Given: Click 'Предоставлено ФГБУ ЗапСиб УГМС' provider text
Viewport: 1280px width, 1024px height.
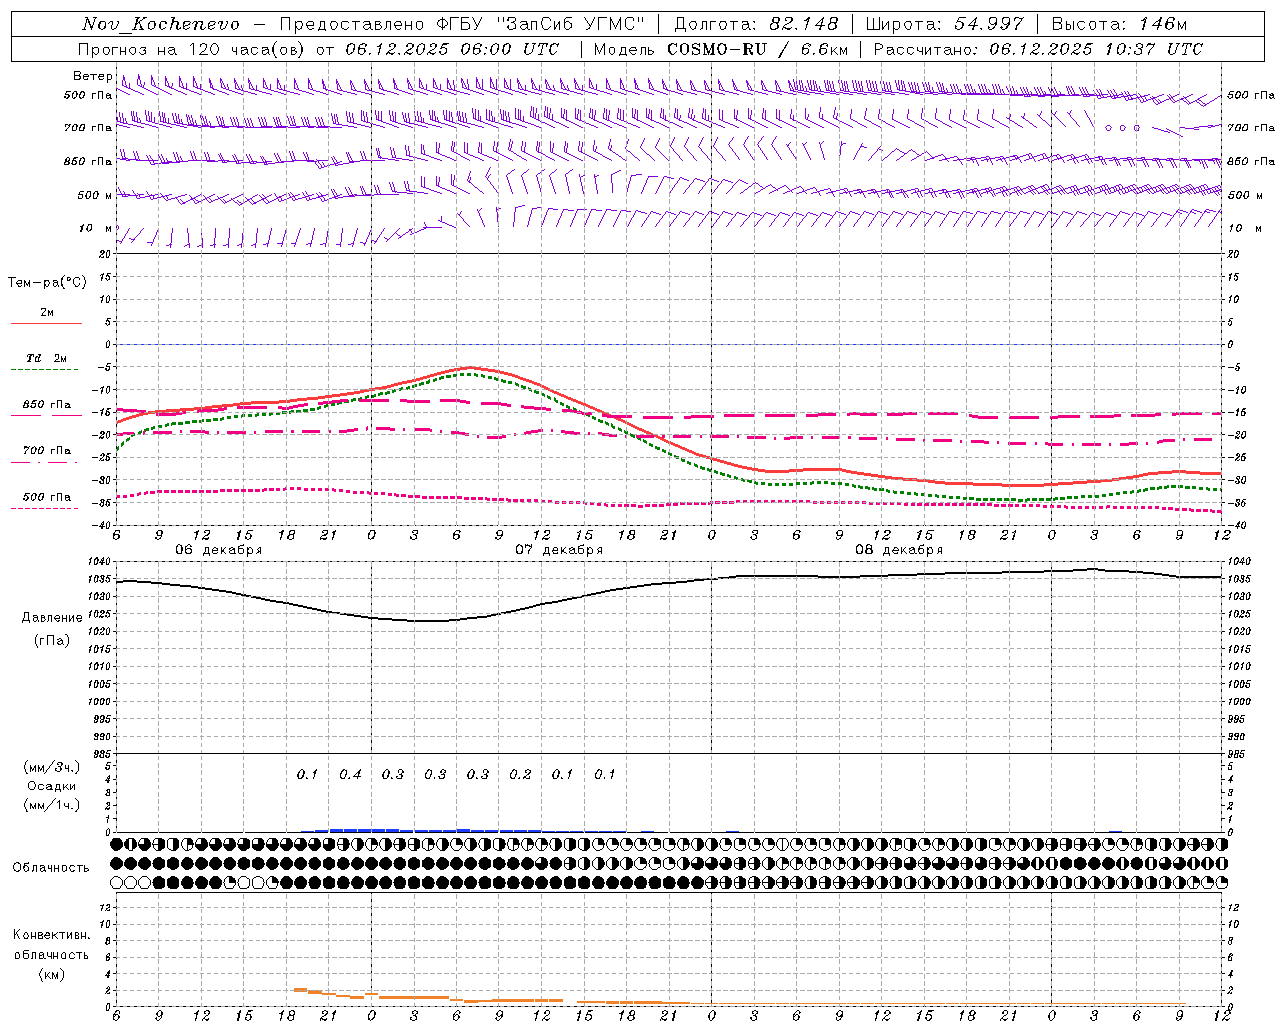Looking at the screenshot, I should 461,24.
